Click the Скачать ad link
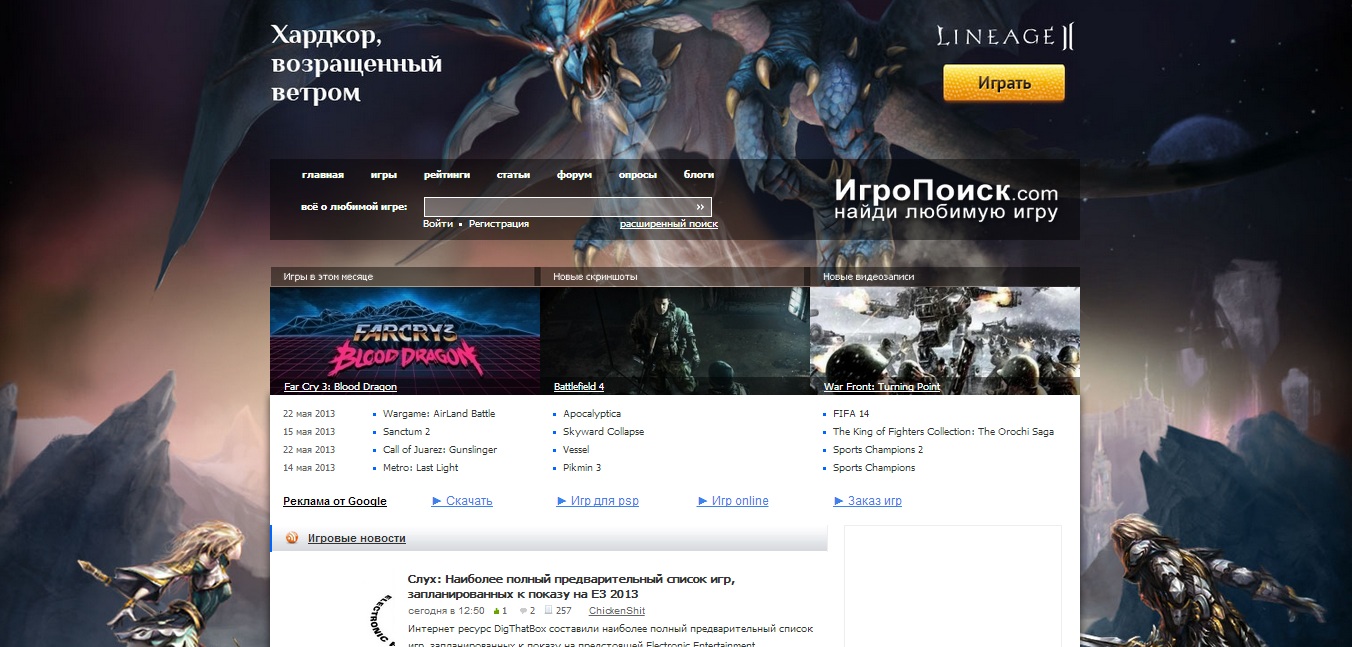This screenshot has height=647, width=1352. click(x=462, y=501)
